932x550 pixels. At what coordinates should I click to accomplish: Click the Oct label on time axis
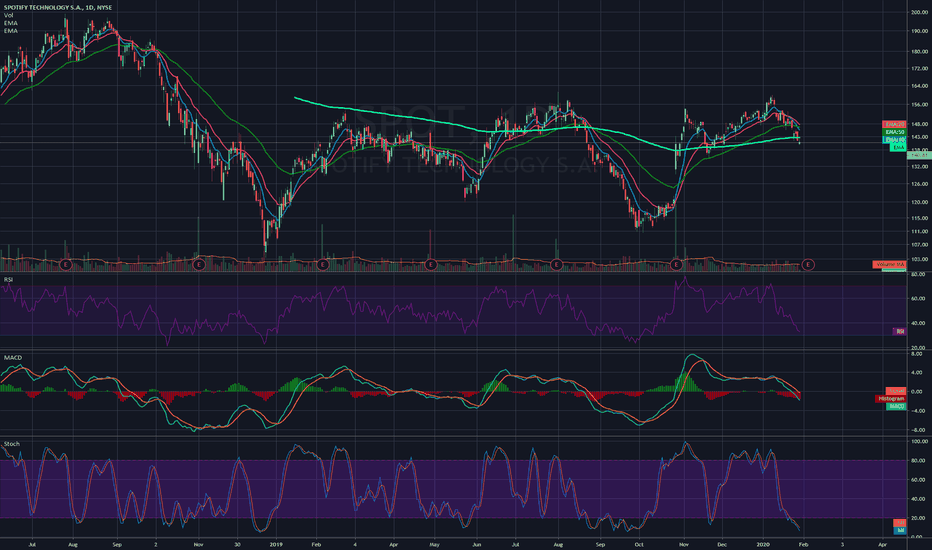[x=638, y=544]
